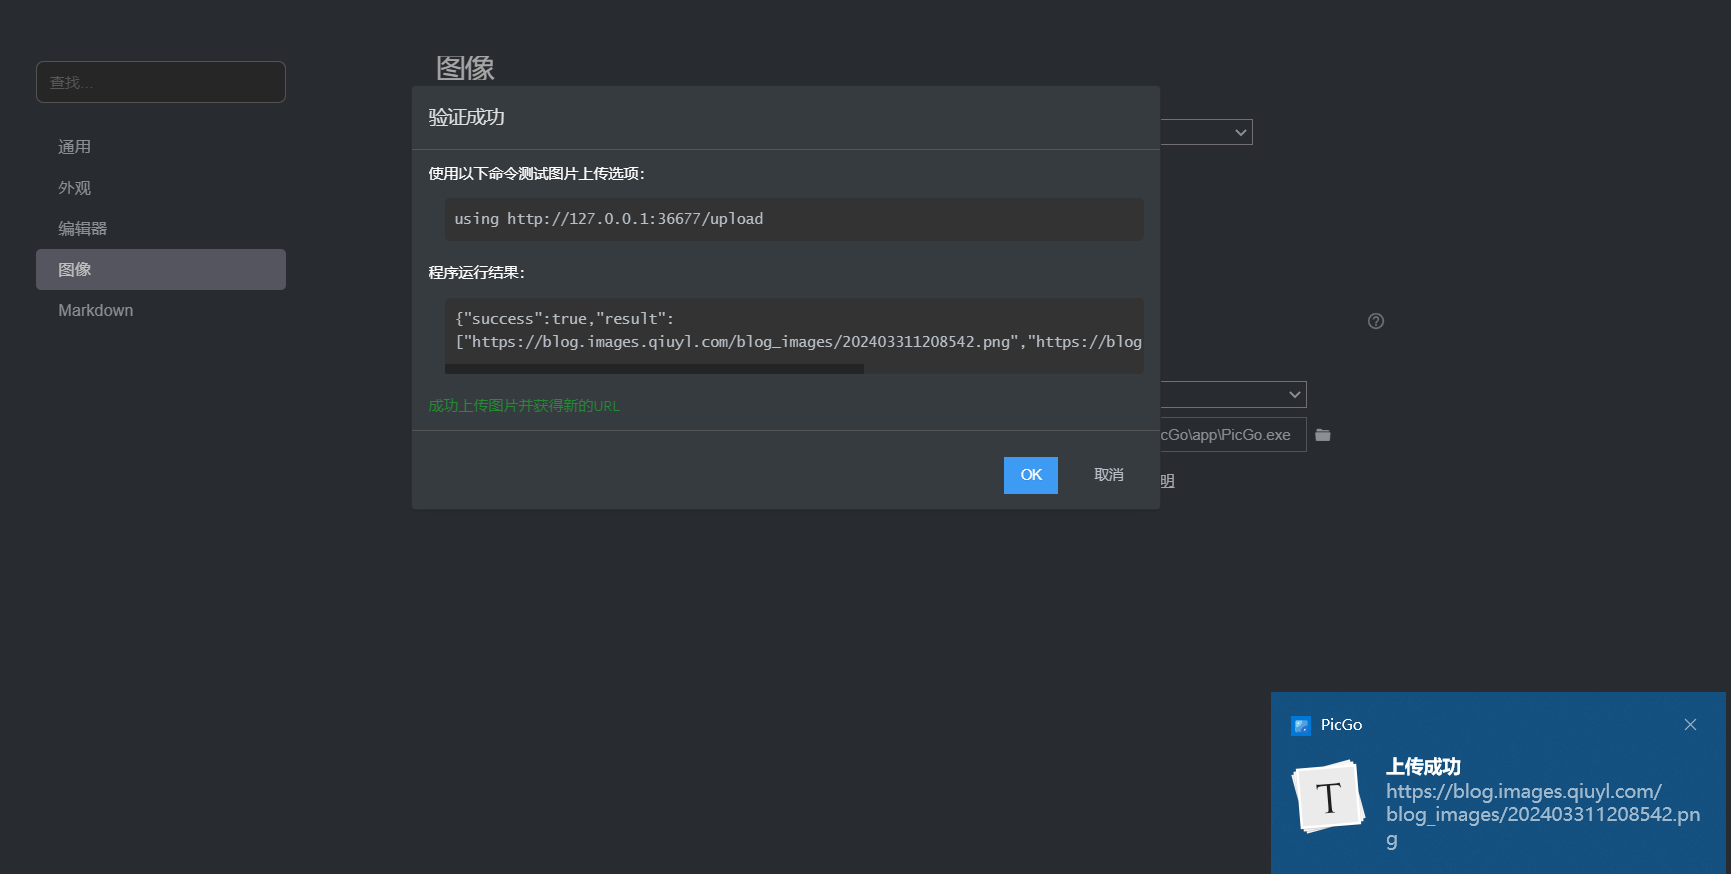
Task: Click the 使用以下命令测试图片上传选项 label
Action: coord(537,174)
